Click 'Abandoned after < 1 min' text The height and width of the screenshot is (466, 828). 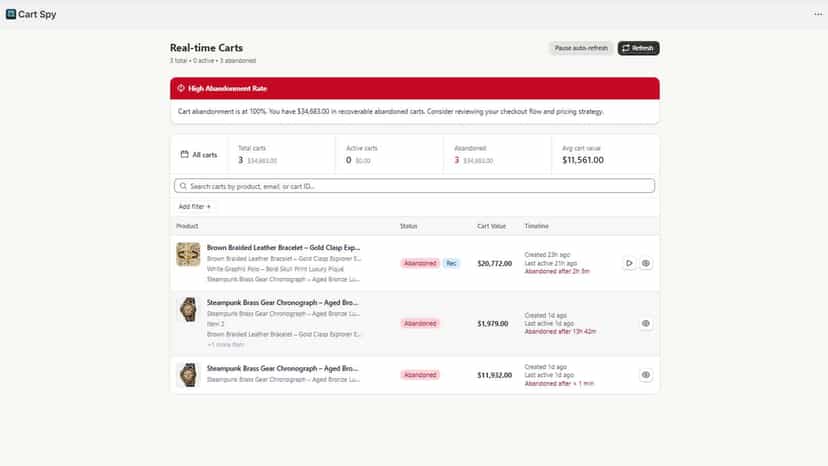click(559, 384)
